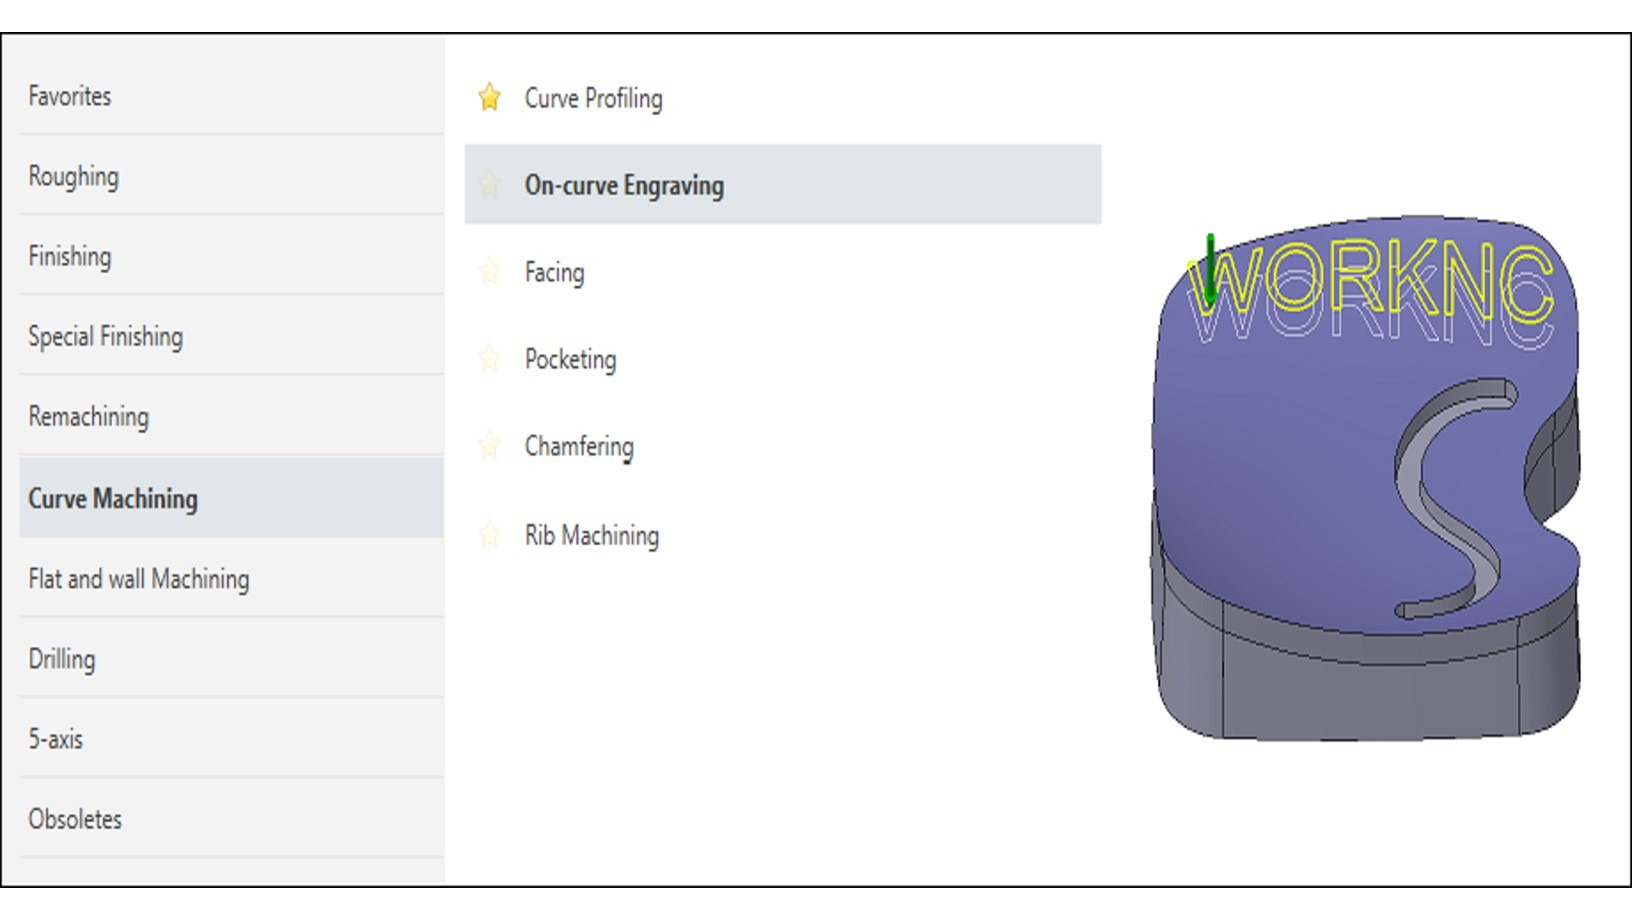Mark Facing as favorite with its star

click(489, 272)
